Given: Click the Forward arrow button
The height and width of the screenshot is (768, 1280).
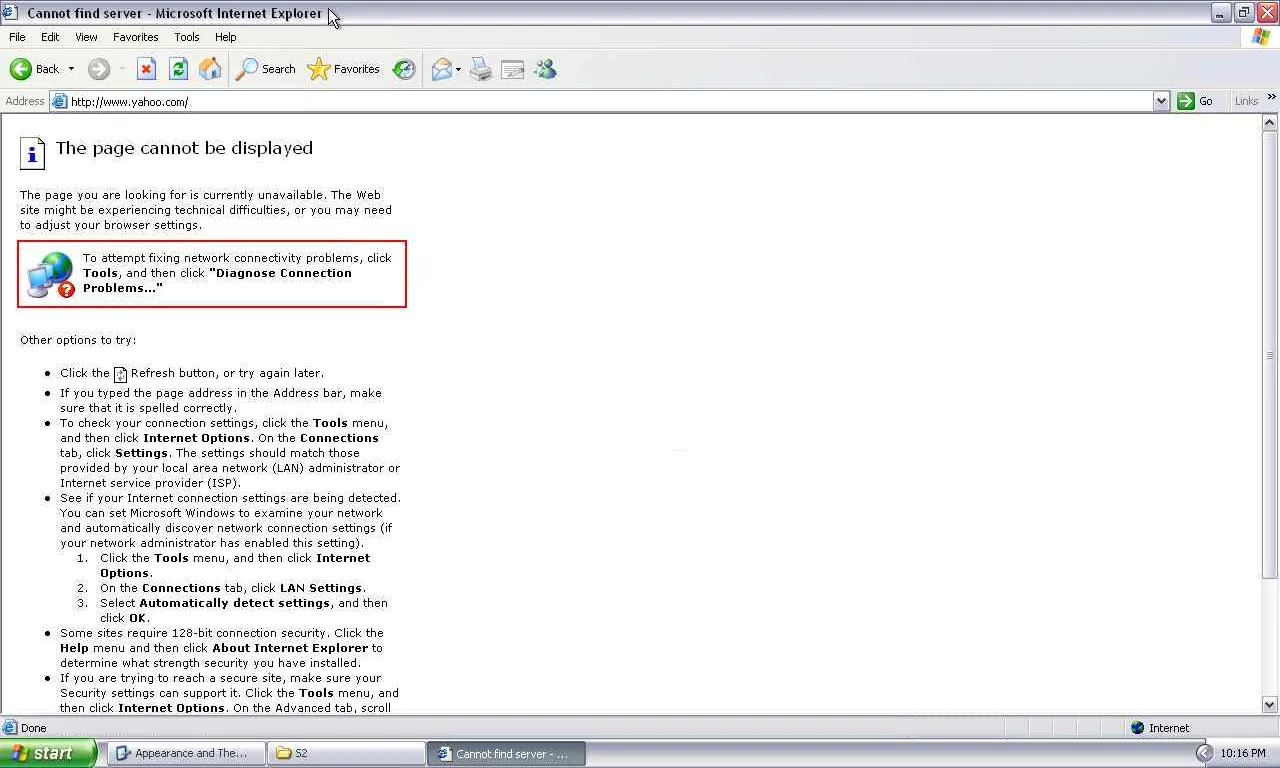Looking at the screenshot, I should click(x=98, y=69).
